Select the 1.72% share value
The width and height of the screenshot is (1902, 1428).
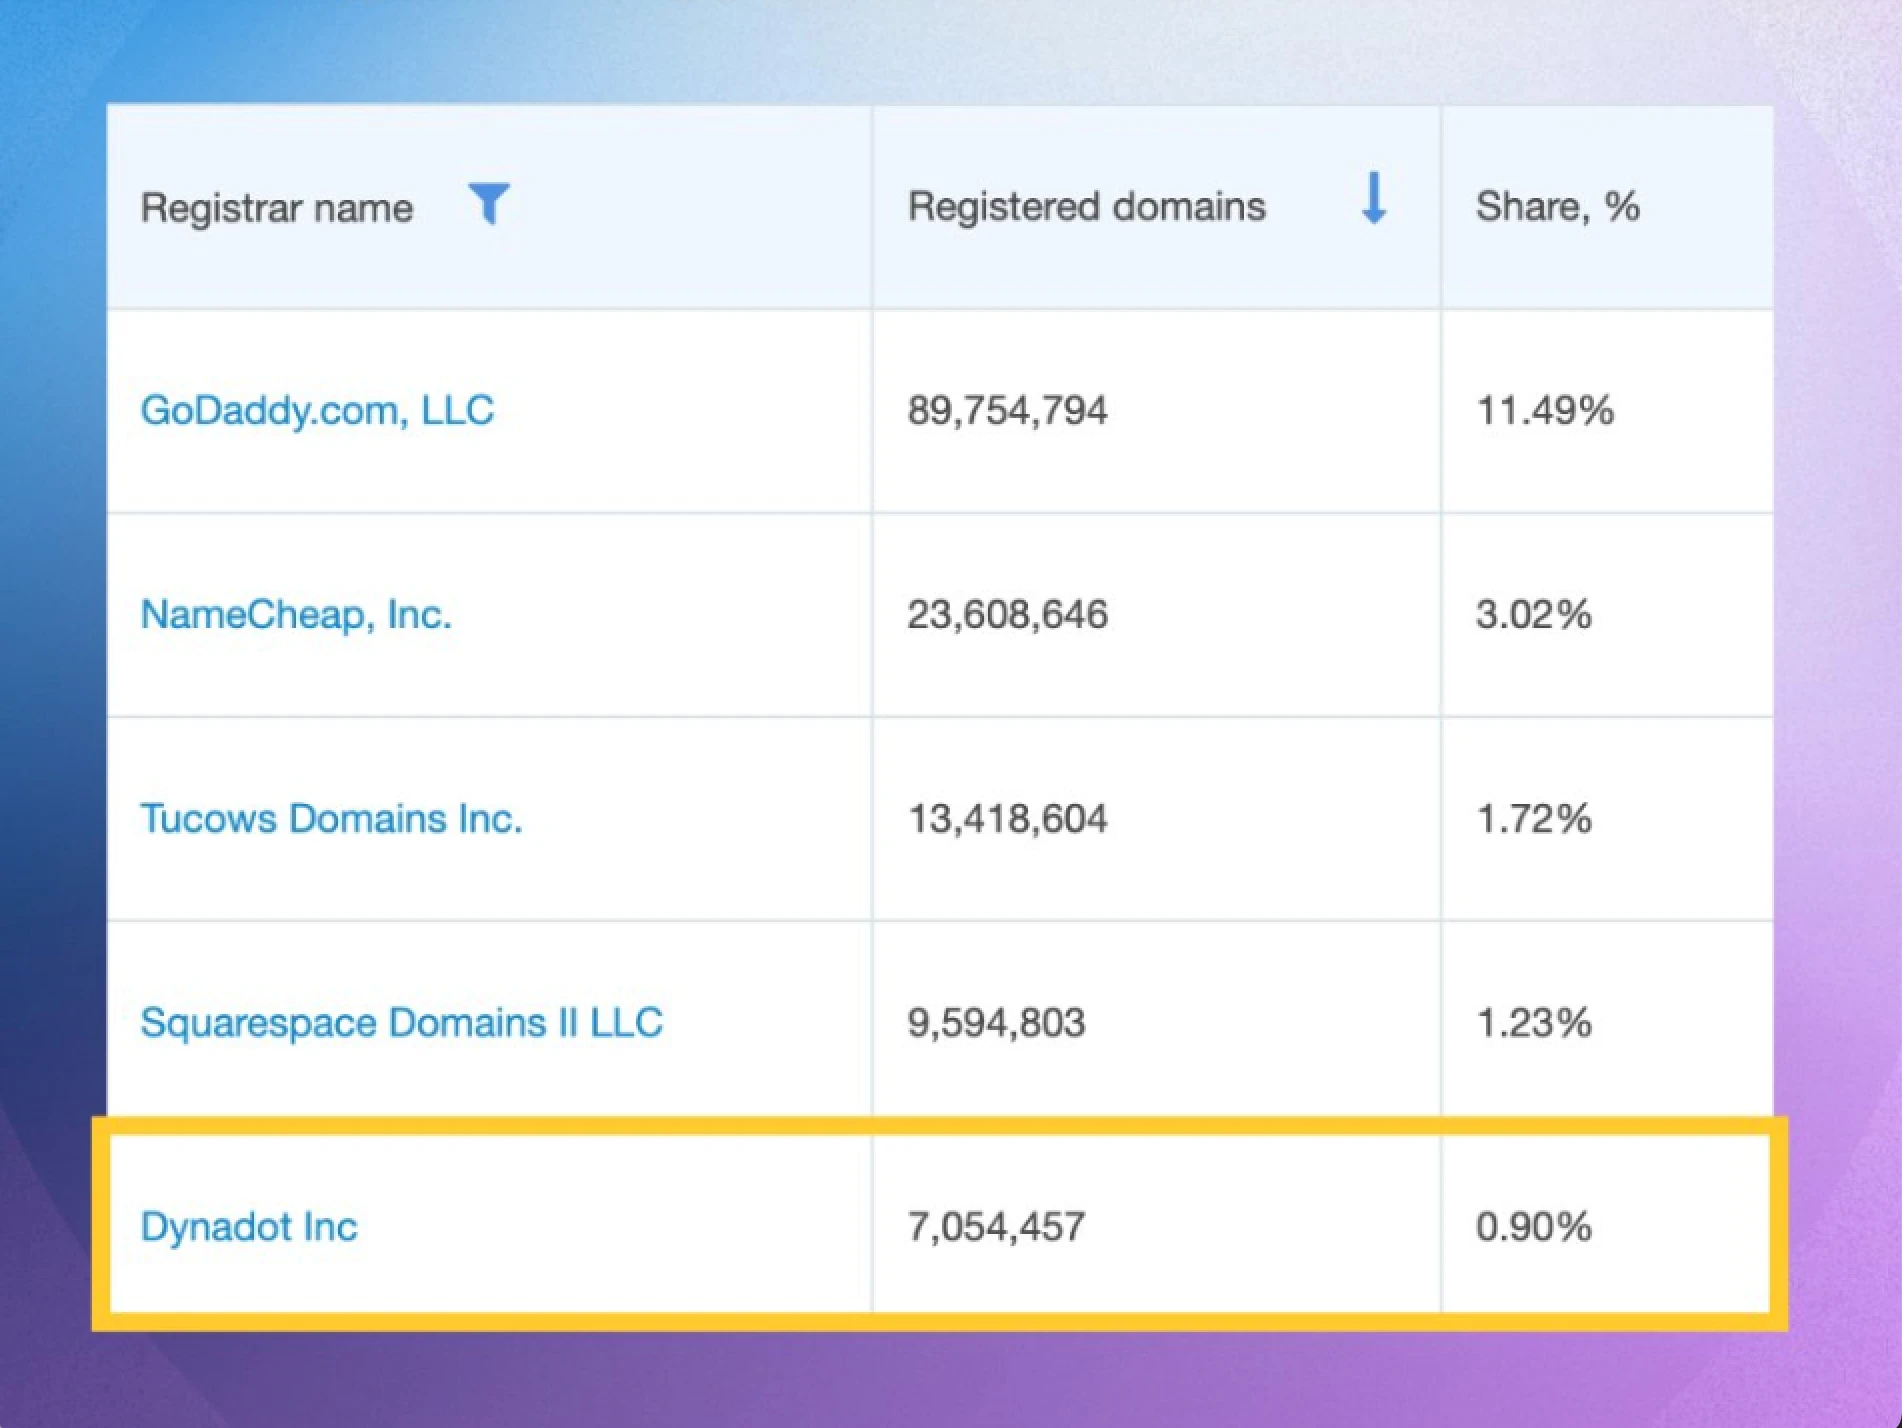click(1534, 818)
